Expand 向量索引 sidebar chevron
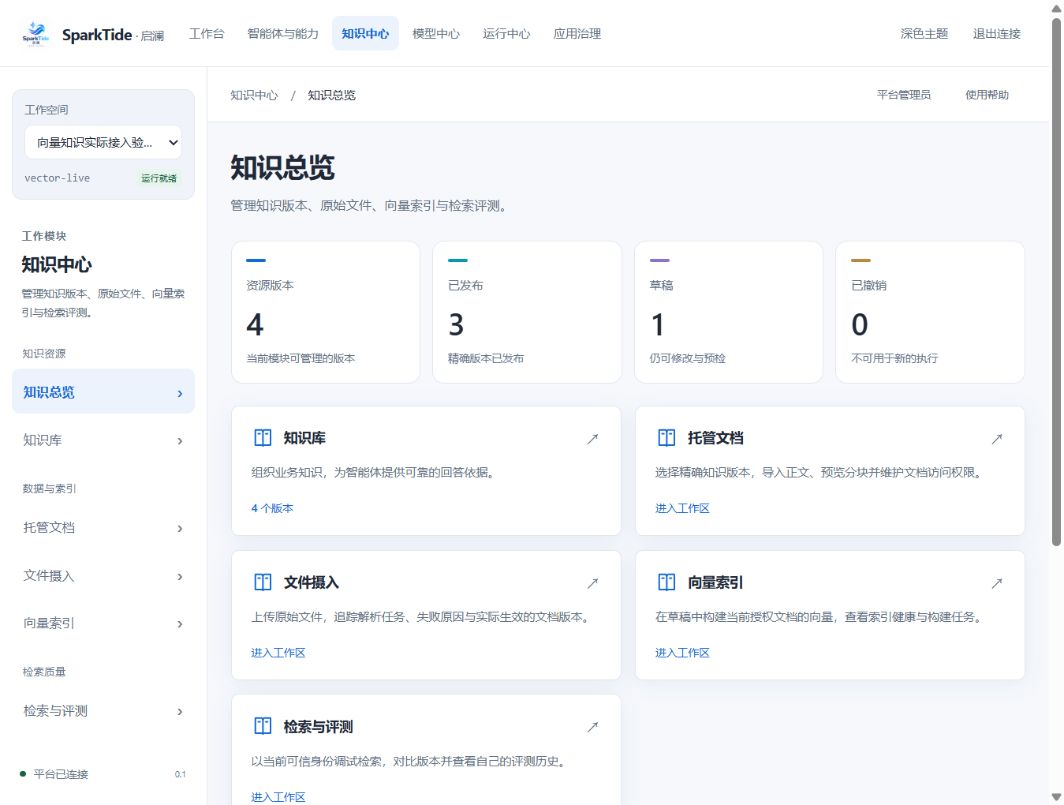The height and width of the screenshot is (805, 1064). click(180, 624)
